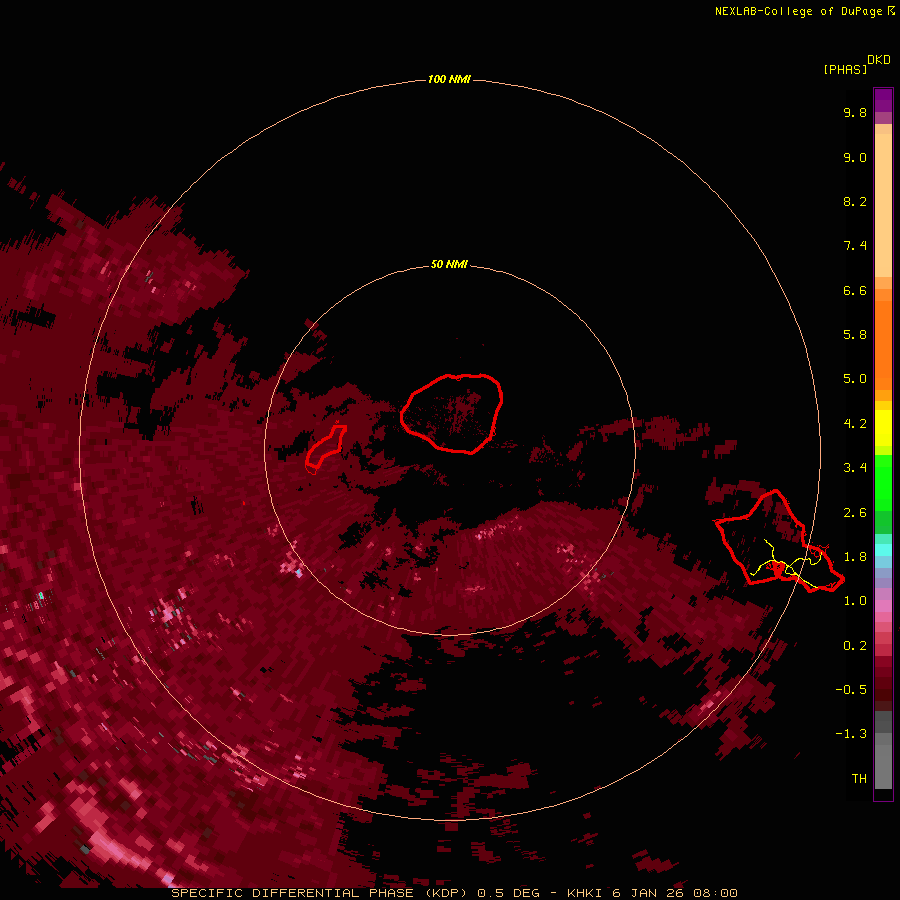Click the red island outline with yellow roads
Screen dimensions: 900x900
(x=779, y=541)
